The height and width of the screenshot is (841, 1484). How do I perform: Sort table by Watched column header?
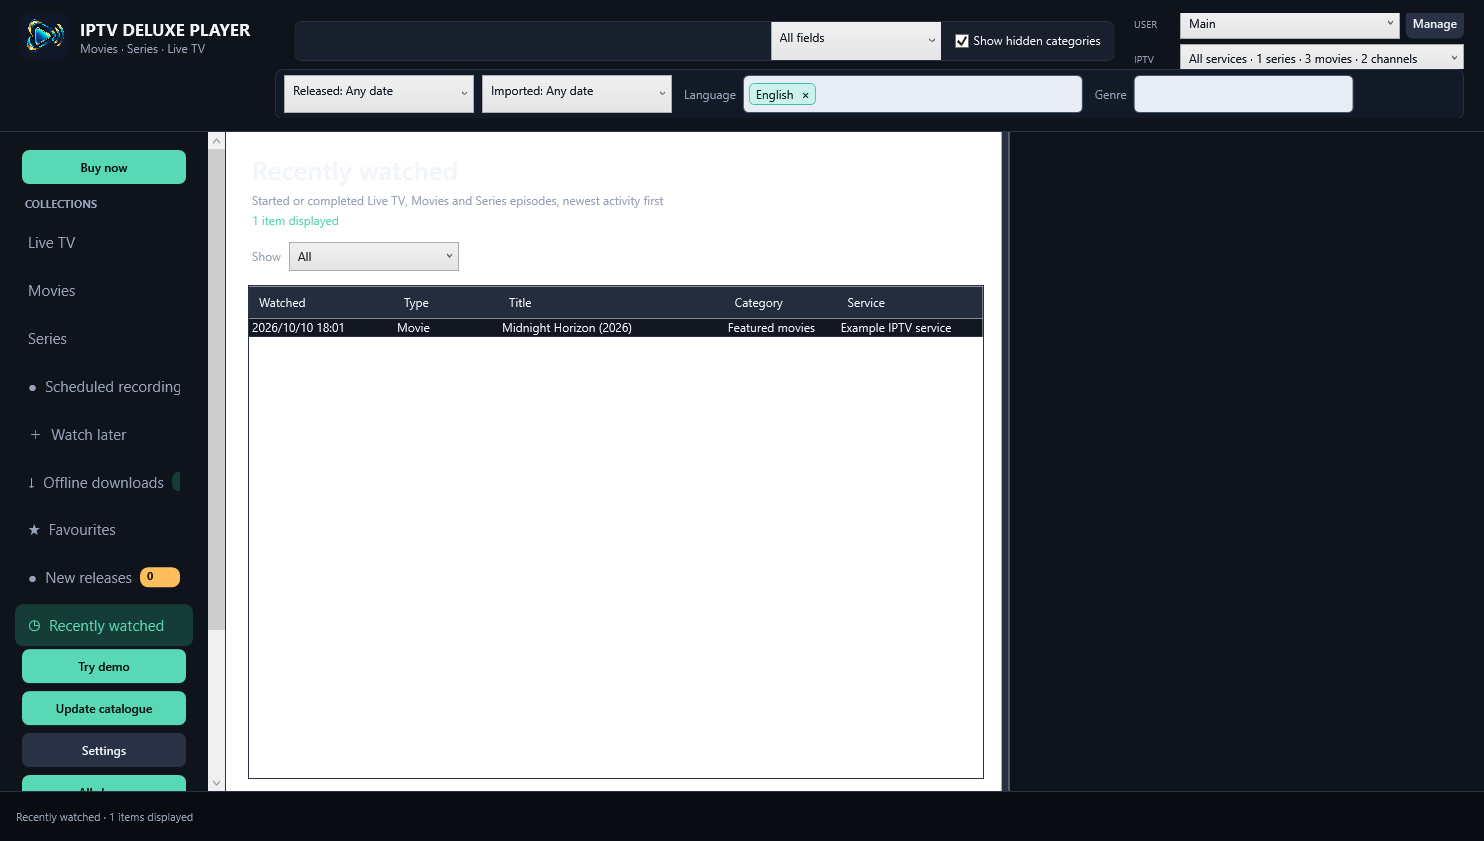[x=321, y=303]
